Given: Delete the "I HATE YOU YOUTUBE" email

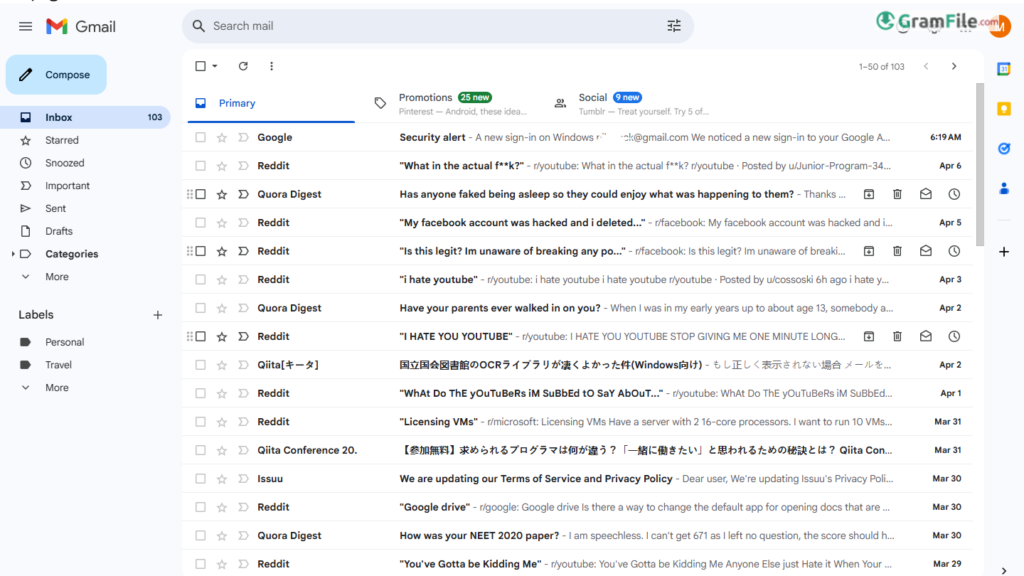Looking at the screenshot, I should pos(897,336).
